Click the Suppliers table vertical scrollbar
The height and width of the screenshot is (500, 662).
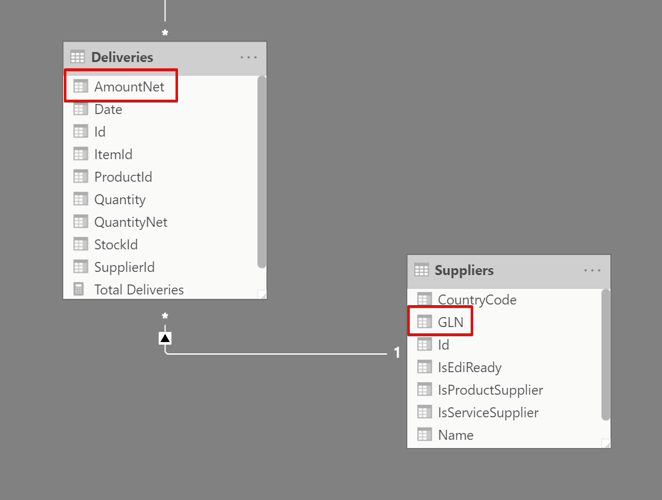pyautogui.click(x=606, y=355)
